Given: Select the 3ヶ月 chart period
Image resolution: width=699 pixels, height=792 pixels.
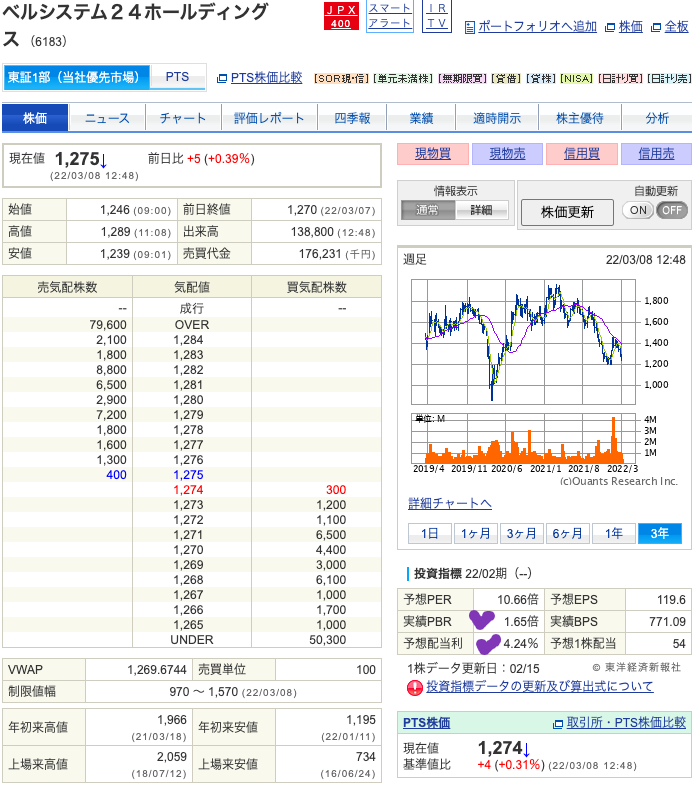Looking at the screenshot, I should point(521,533).
